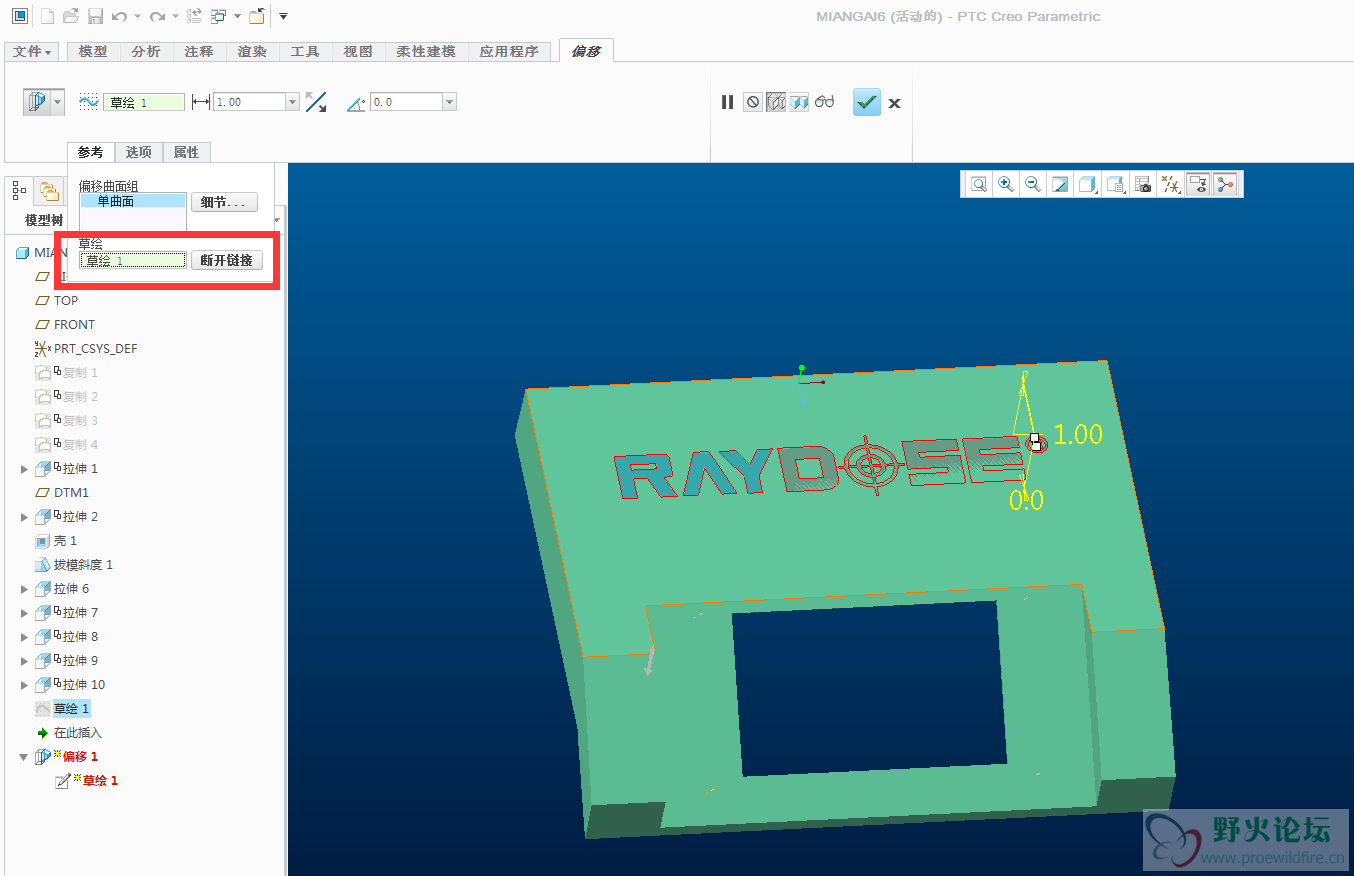Click the Open file folder icon
Image resolution: width=1354 pixels, height=876 pixels.
[x=71, y=16]
